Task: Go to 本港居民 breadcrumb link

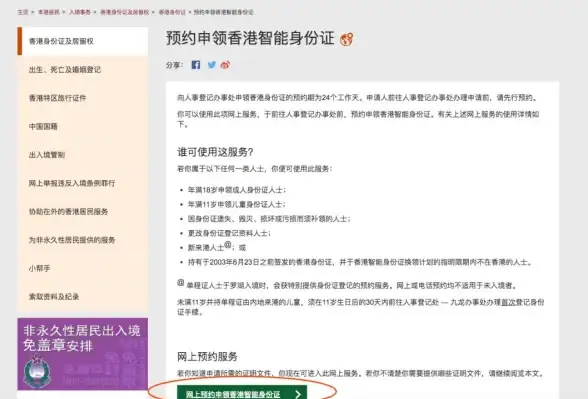Action: [x=49, y=12]
